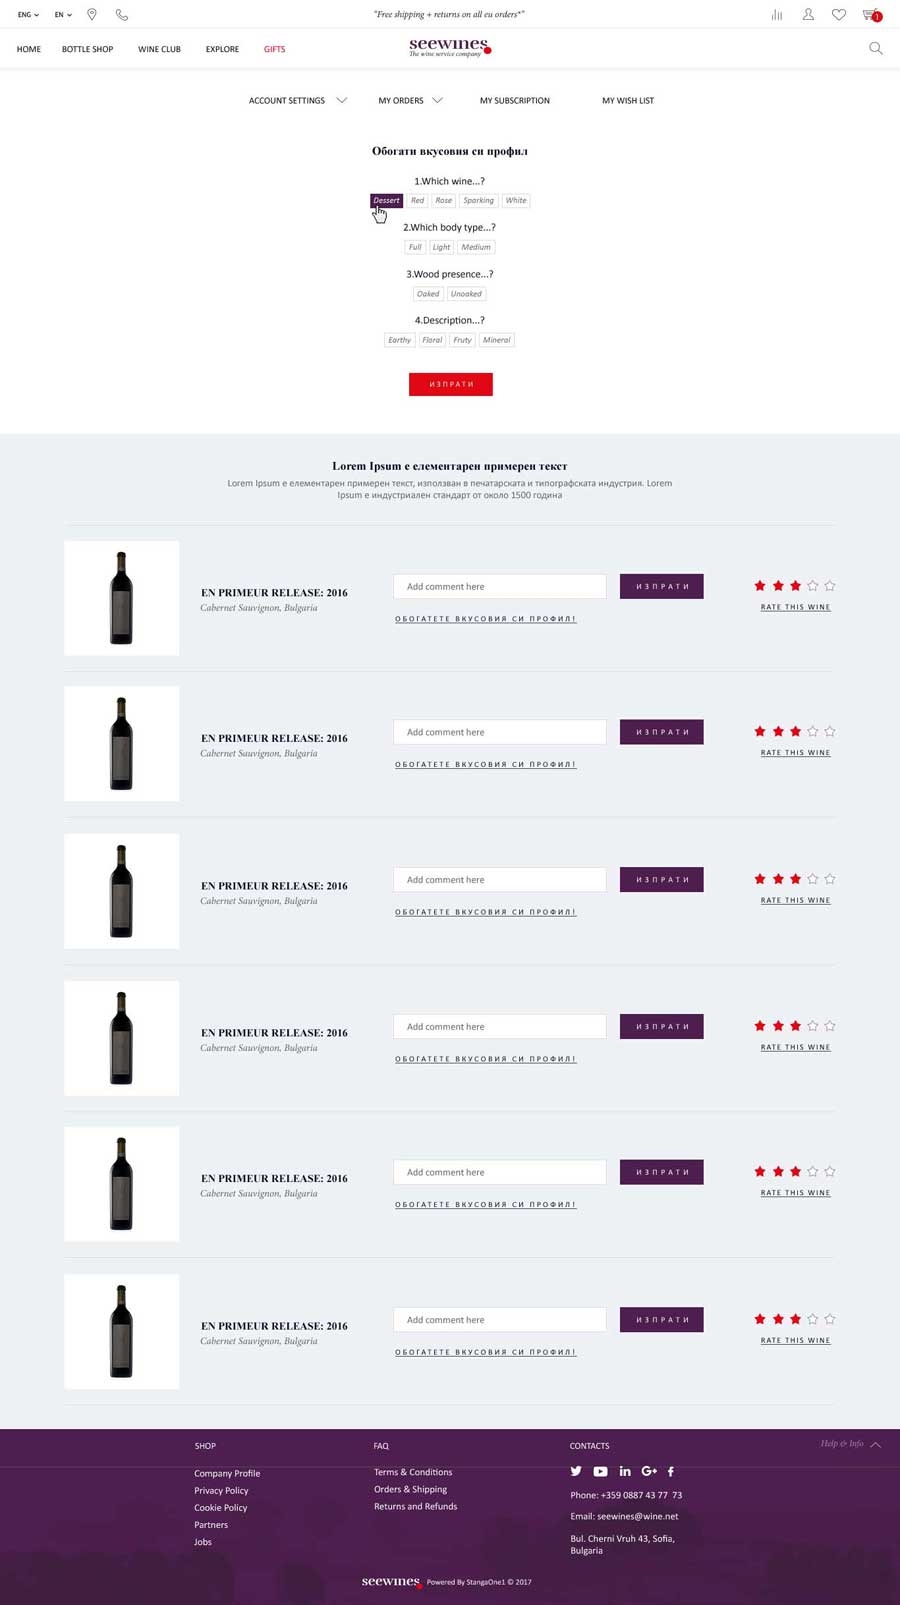Open the Wine Club menu item

[159, 49]
